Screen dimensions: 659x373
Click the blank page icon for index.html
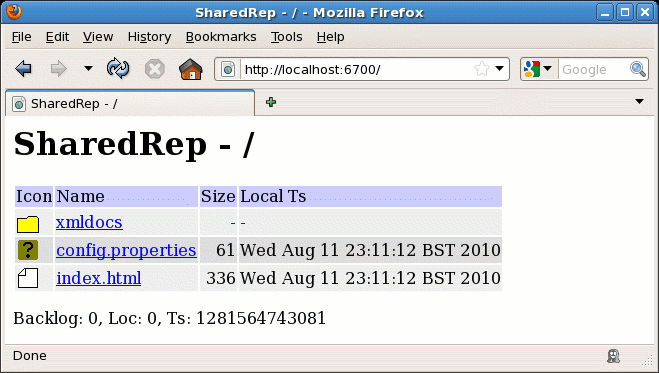coord(28,278)
